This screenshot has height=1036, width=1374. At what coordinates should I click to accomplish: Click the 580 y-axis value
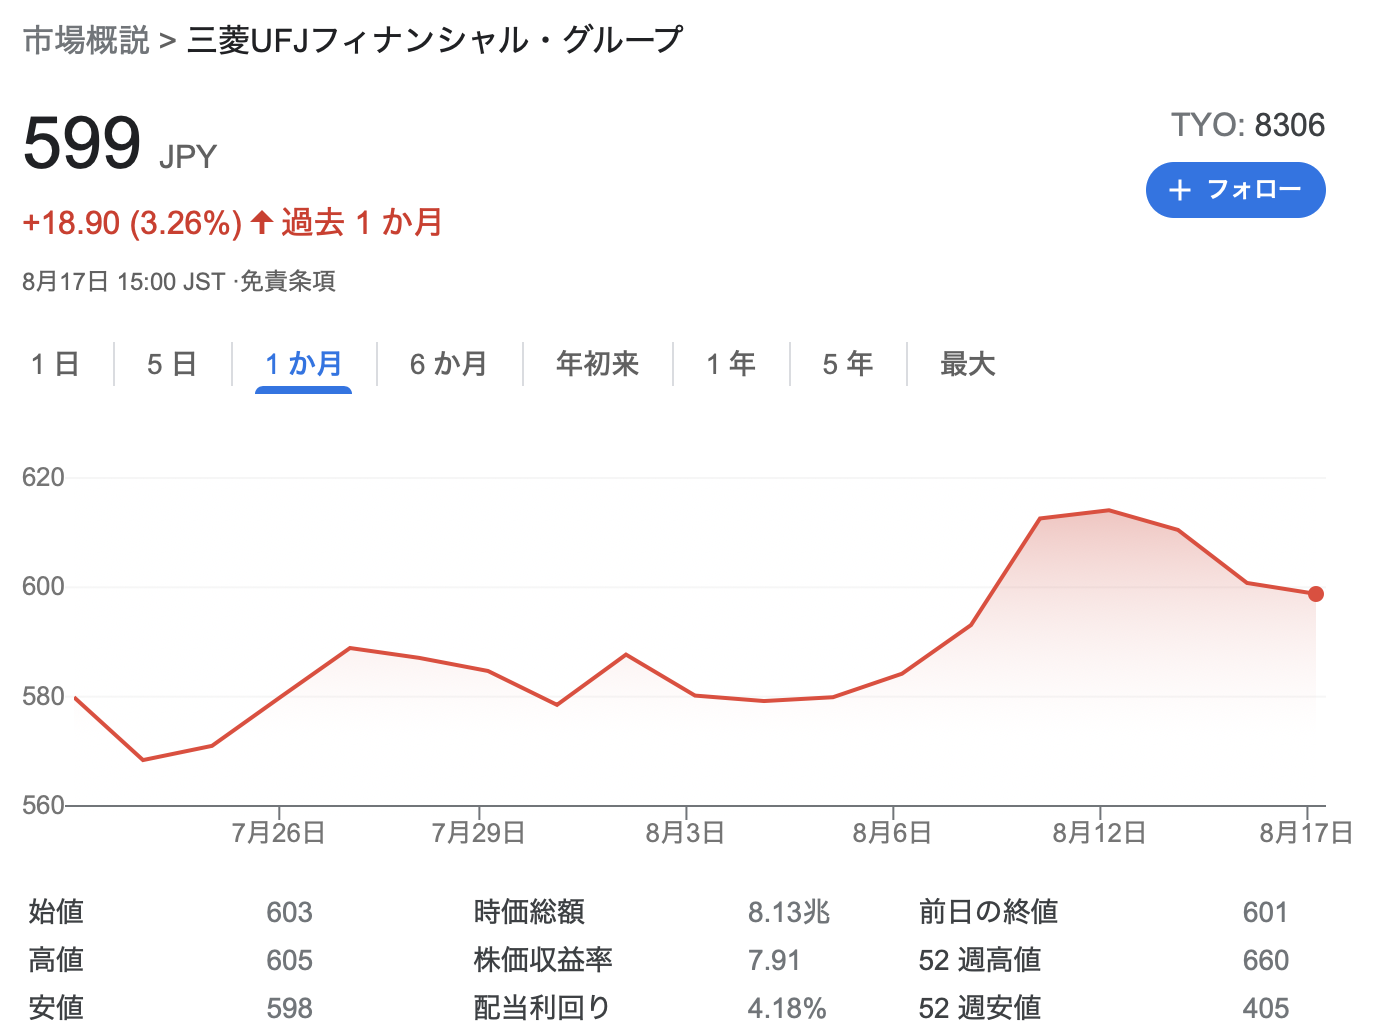pos(43,696)
